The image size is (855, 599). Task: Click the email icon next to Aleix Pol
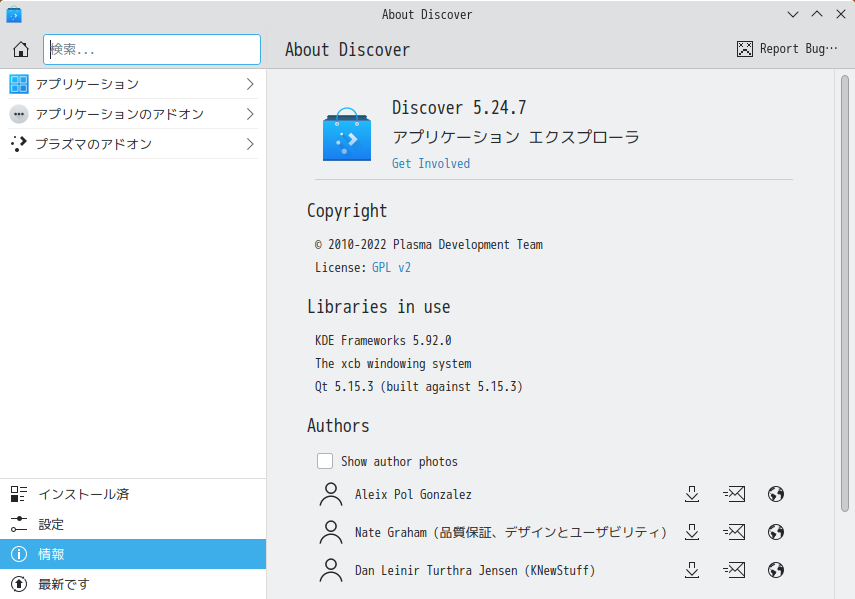(x=733, y=494)
